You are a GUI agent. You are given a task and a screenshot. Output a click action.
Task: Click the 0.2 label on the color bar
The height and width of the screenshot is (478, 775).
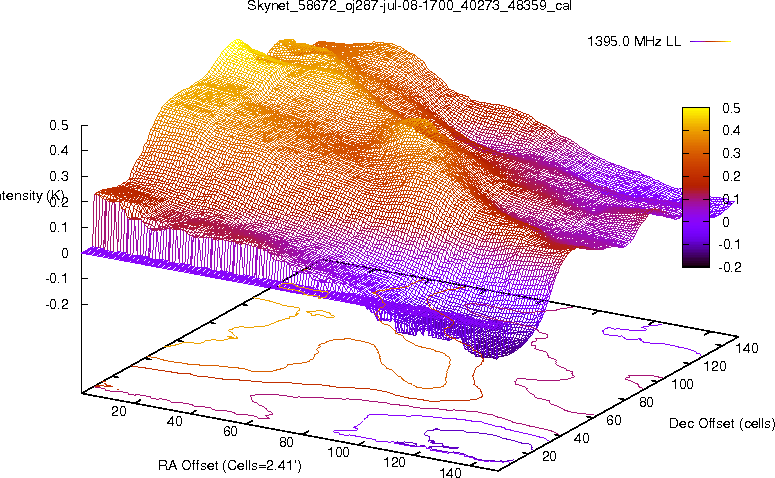click(731, 176)
